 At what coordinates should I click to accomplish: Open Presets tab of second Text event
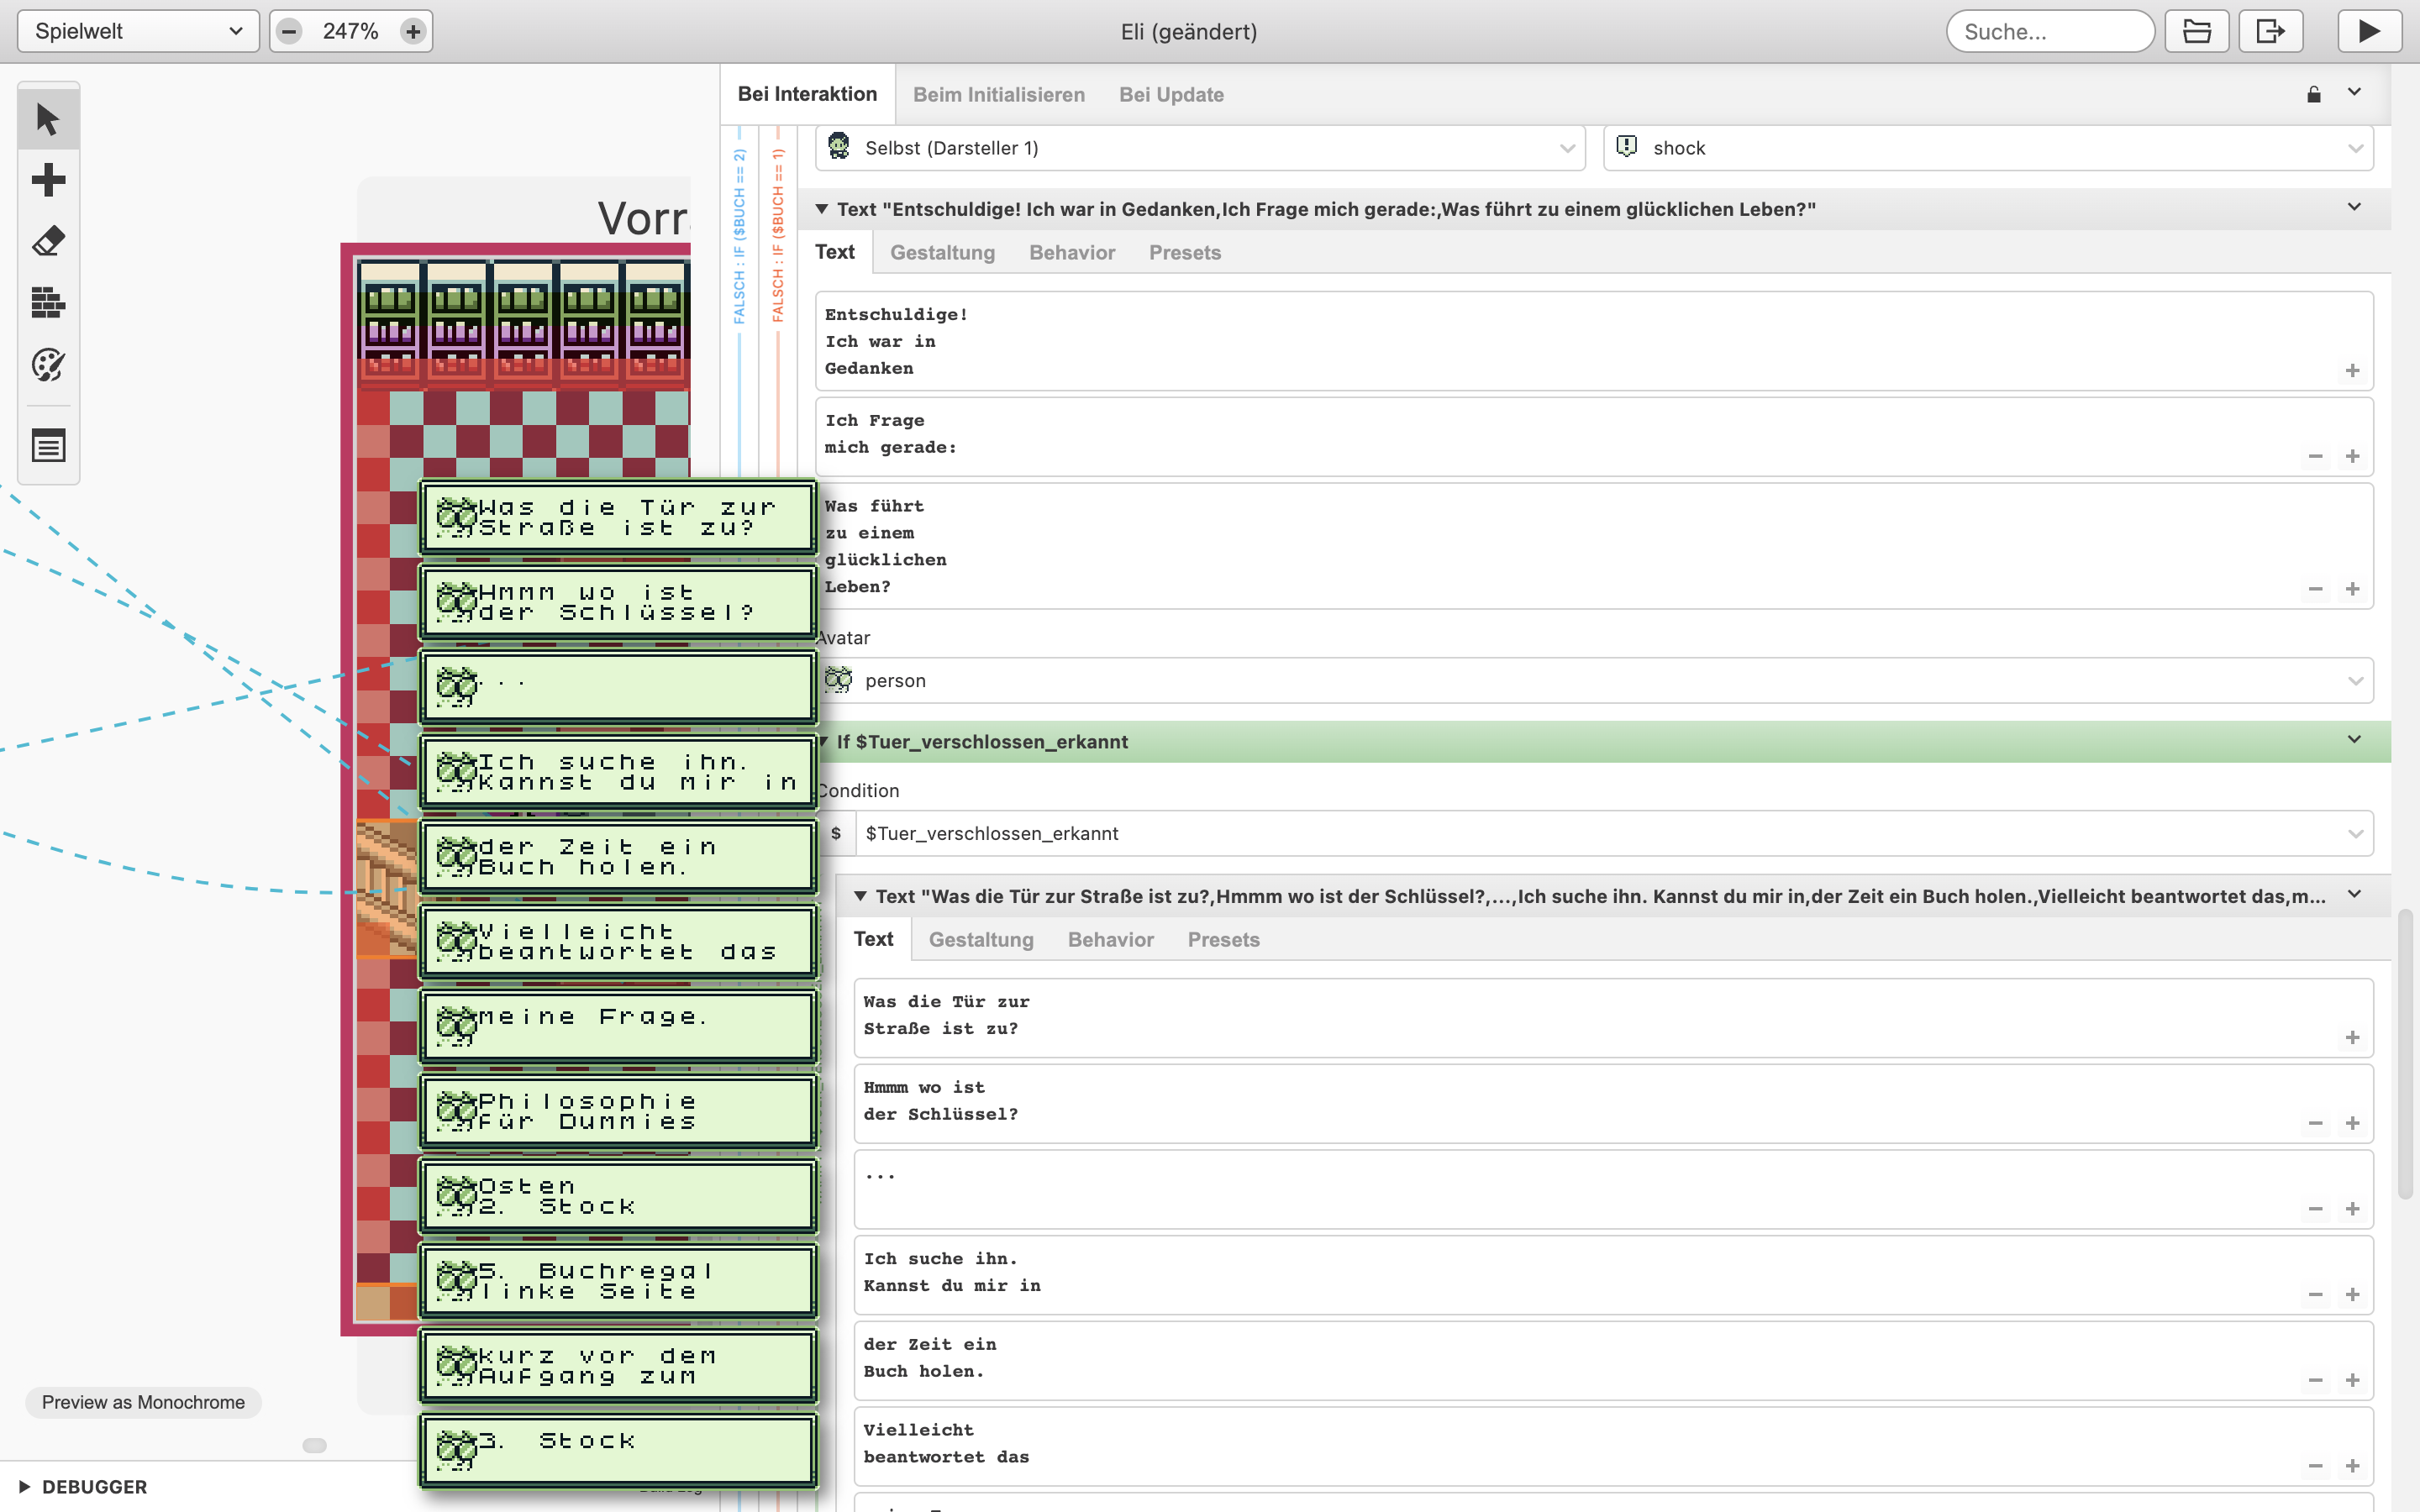[x=1224, y=940]
